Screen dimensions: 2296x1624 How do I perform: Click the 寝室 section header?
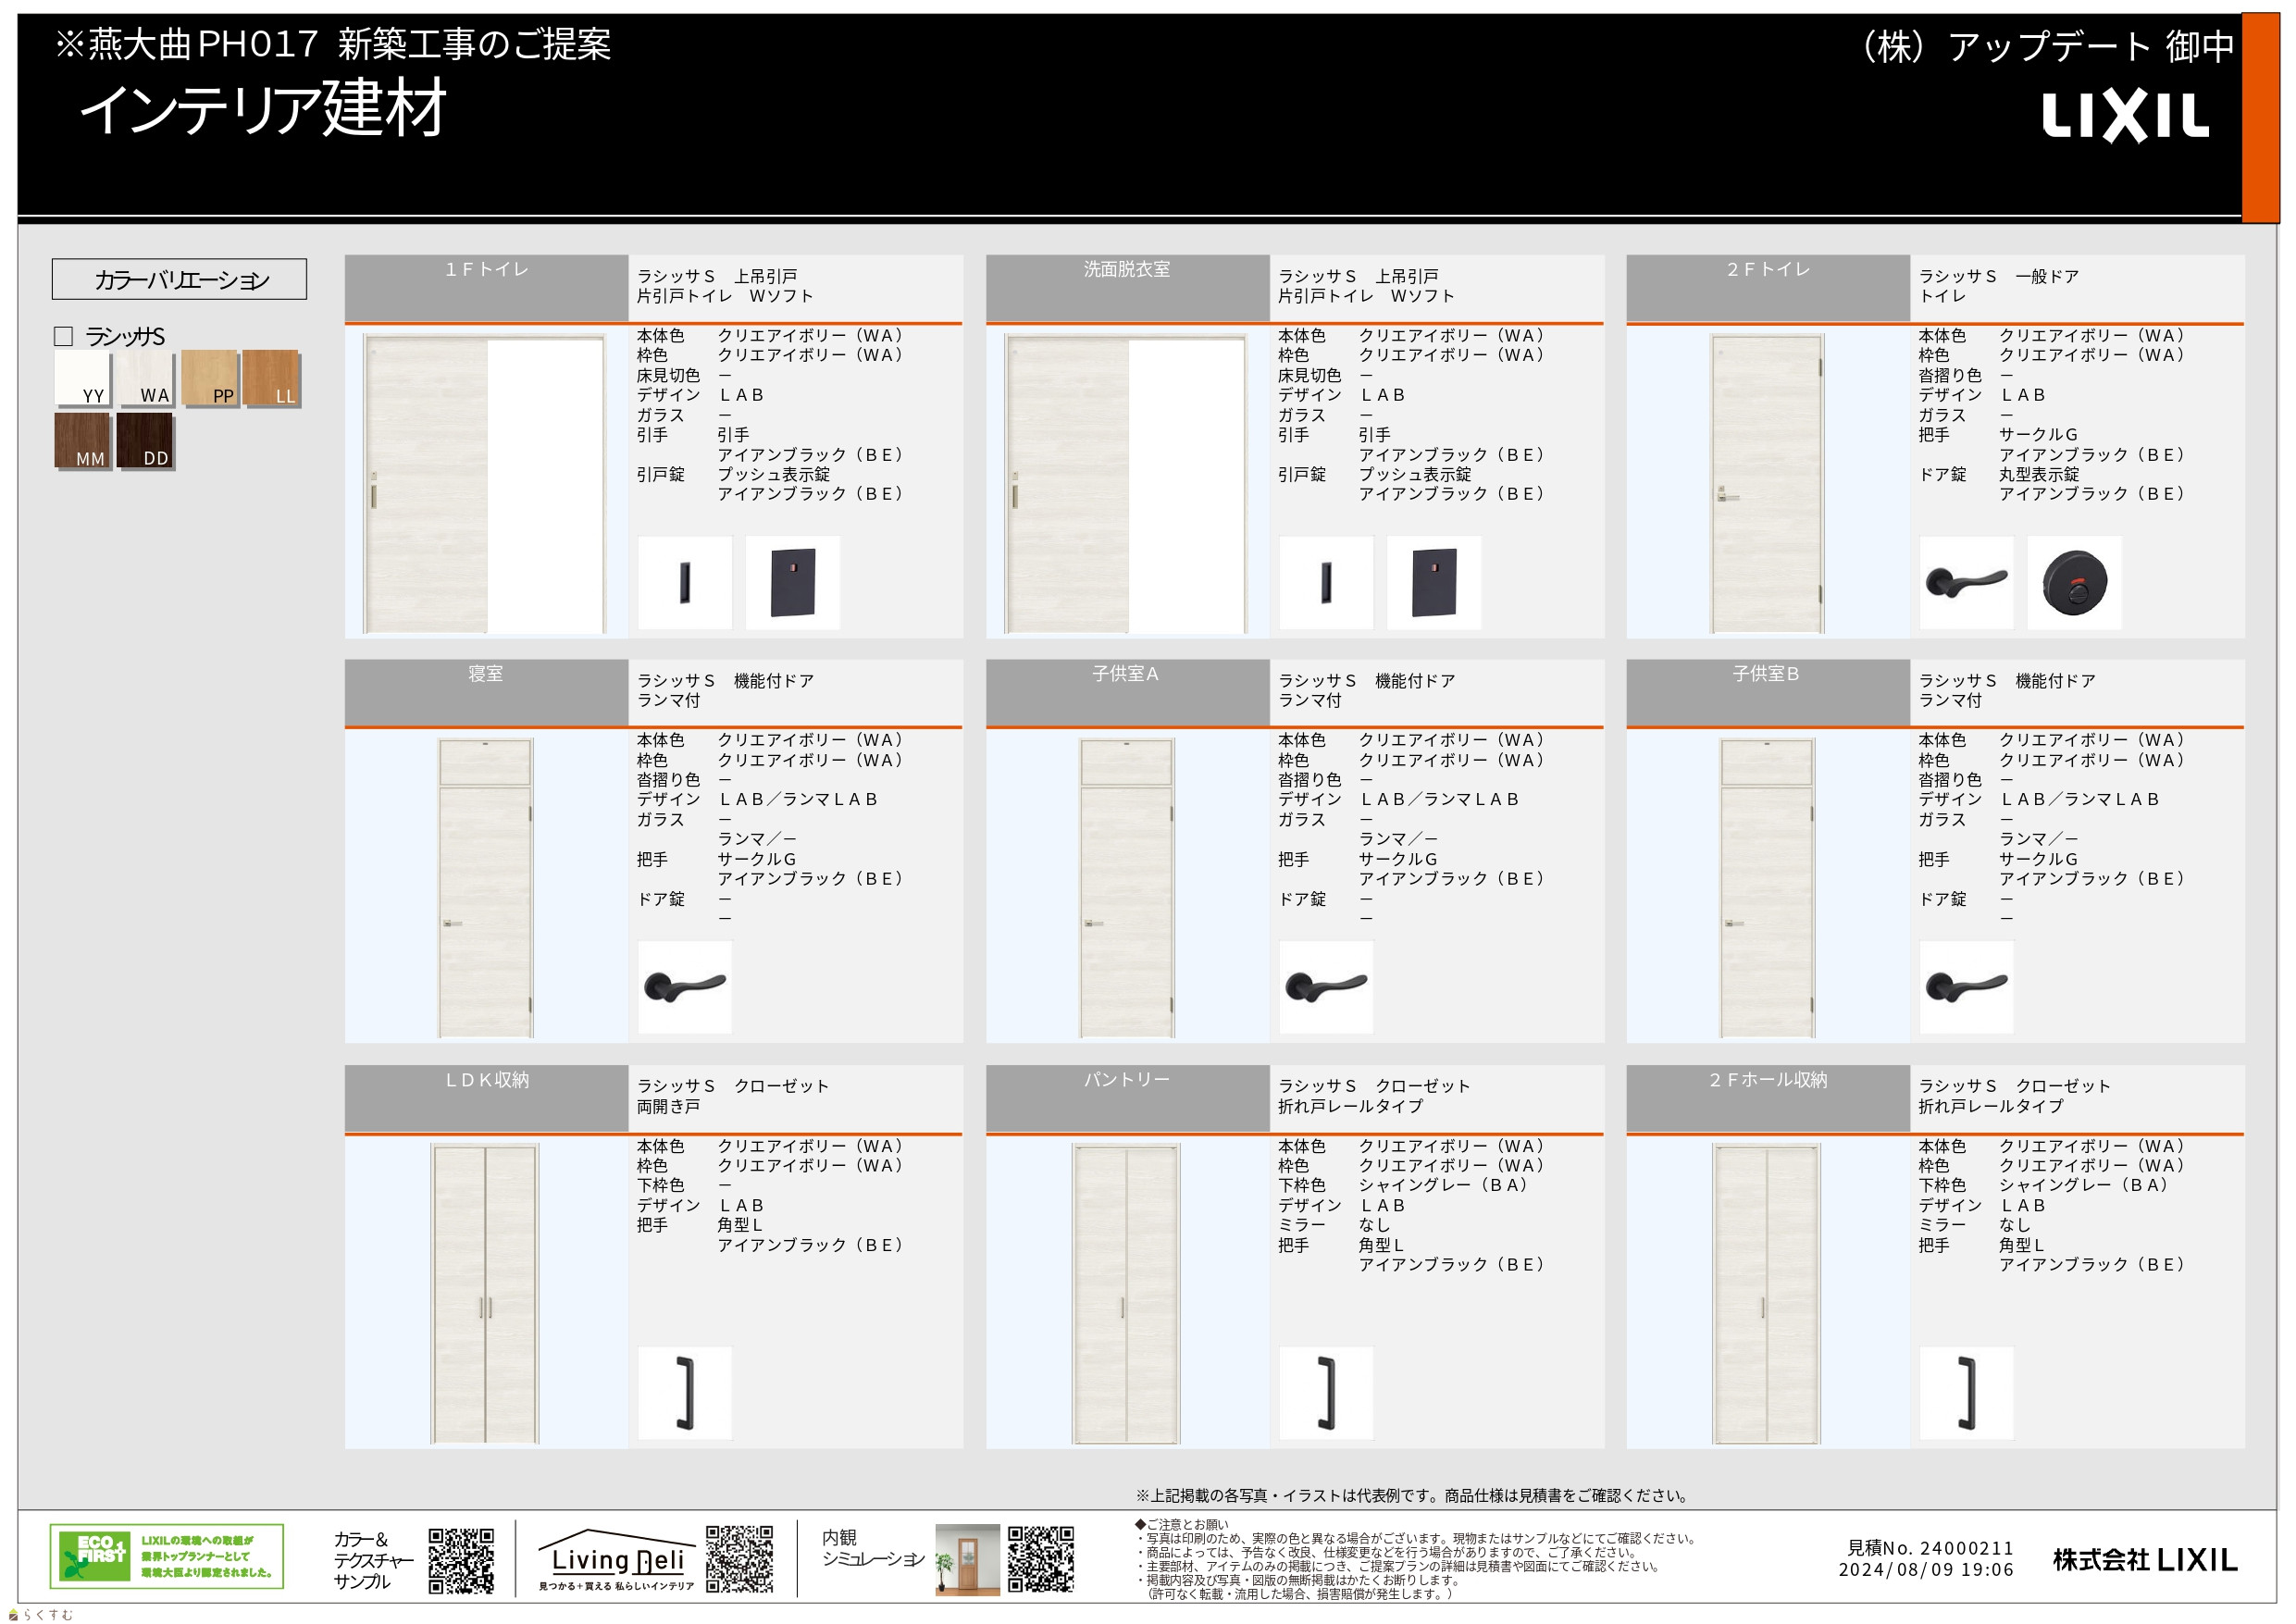[487, 692]
